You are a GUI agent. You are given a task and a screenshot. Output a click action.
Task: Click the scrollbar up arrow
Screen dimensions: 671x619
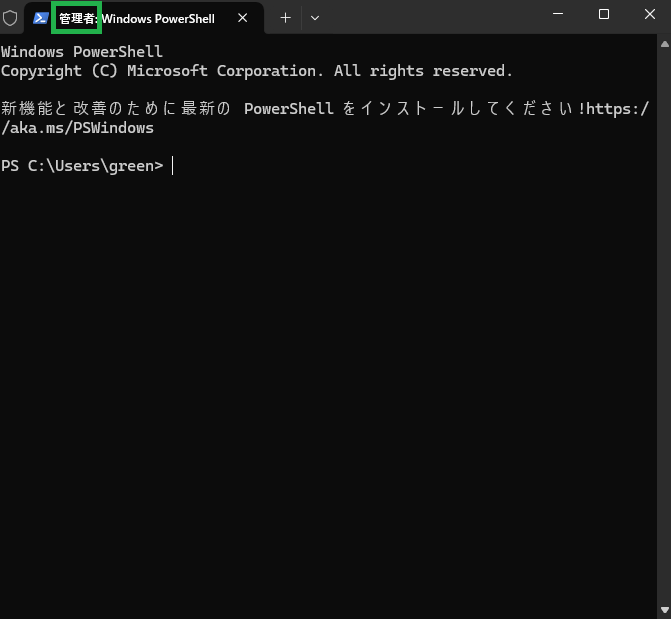[x=665, y=44]
